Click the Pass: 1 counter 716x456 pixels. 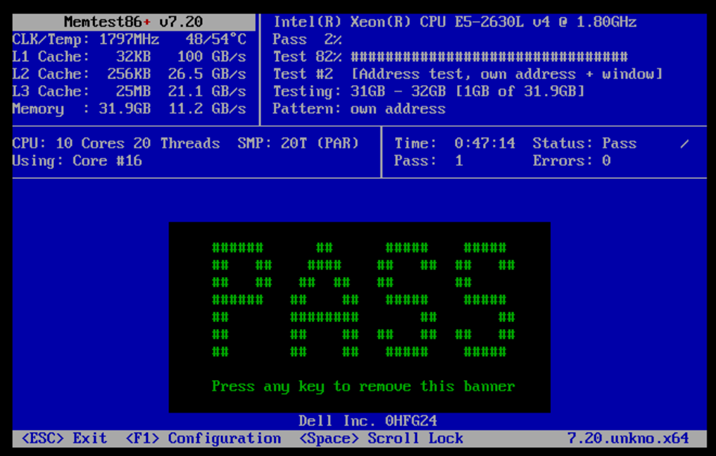pyautogui.click(x=429, y=161)
